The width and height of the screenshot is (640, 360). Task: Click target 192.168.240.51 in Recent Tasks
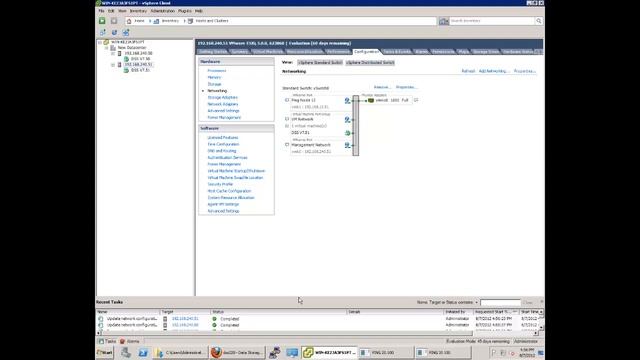[x=185, y=319]
